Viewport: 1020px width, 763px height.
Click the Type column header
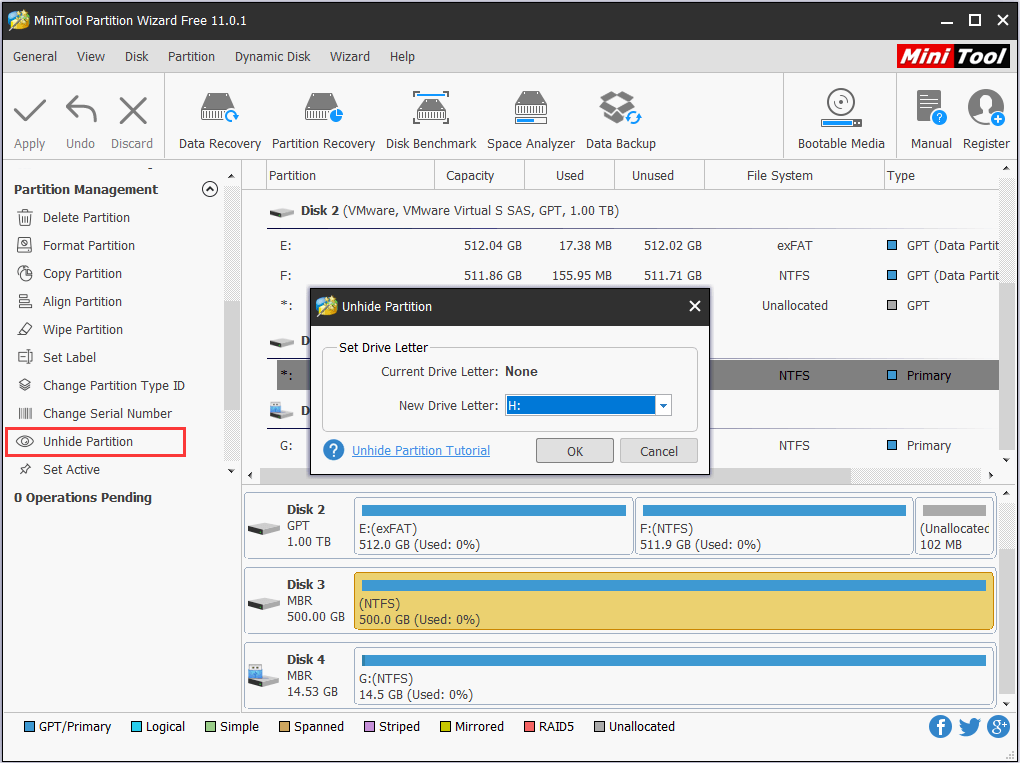(x=941, y=176)
